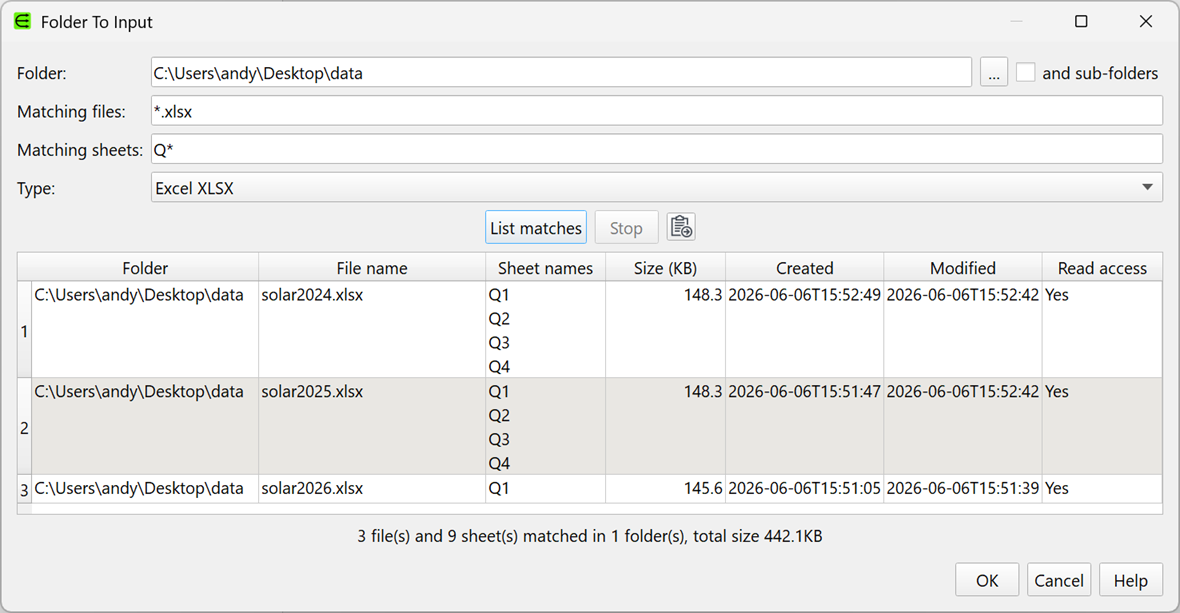
Task: Click the Cancel button
Action: 1059,581
